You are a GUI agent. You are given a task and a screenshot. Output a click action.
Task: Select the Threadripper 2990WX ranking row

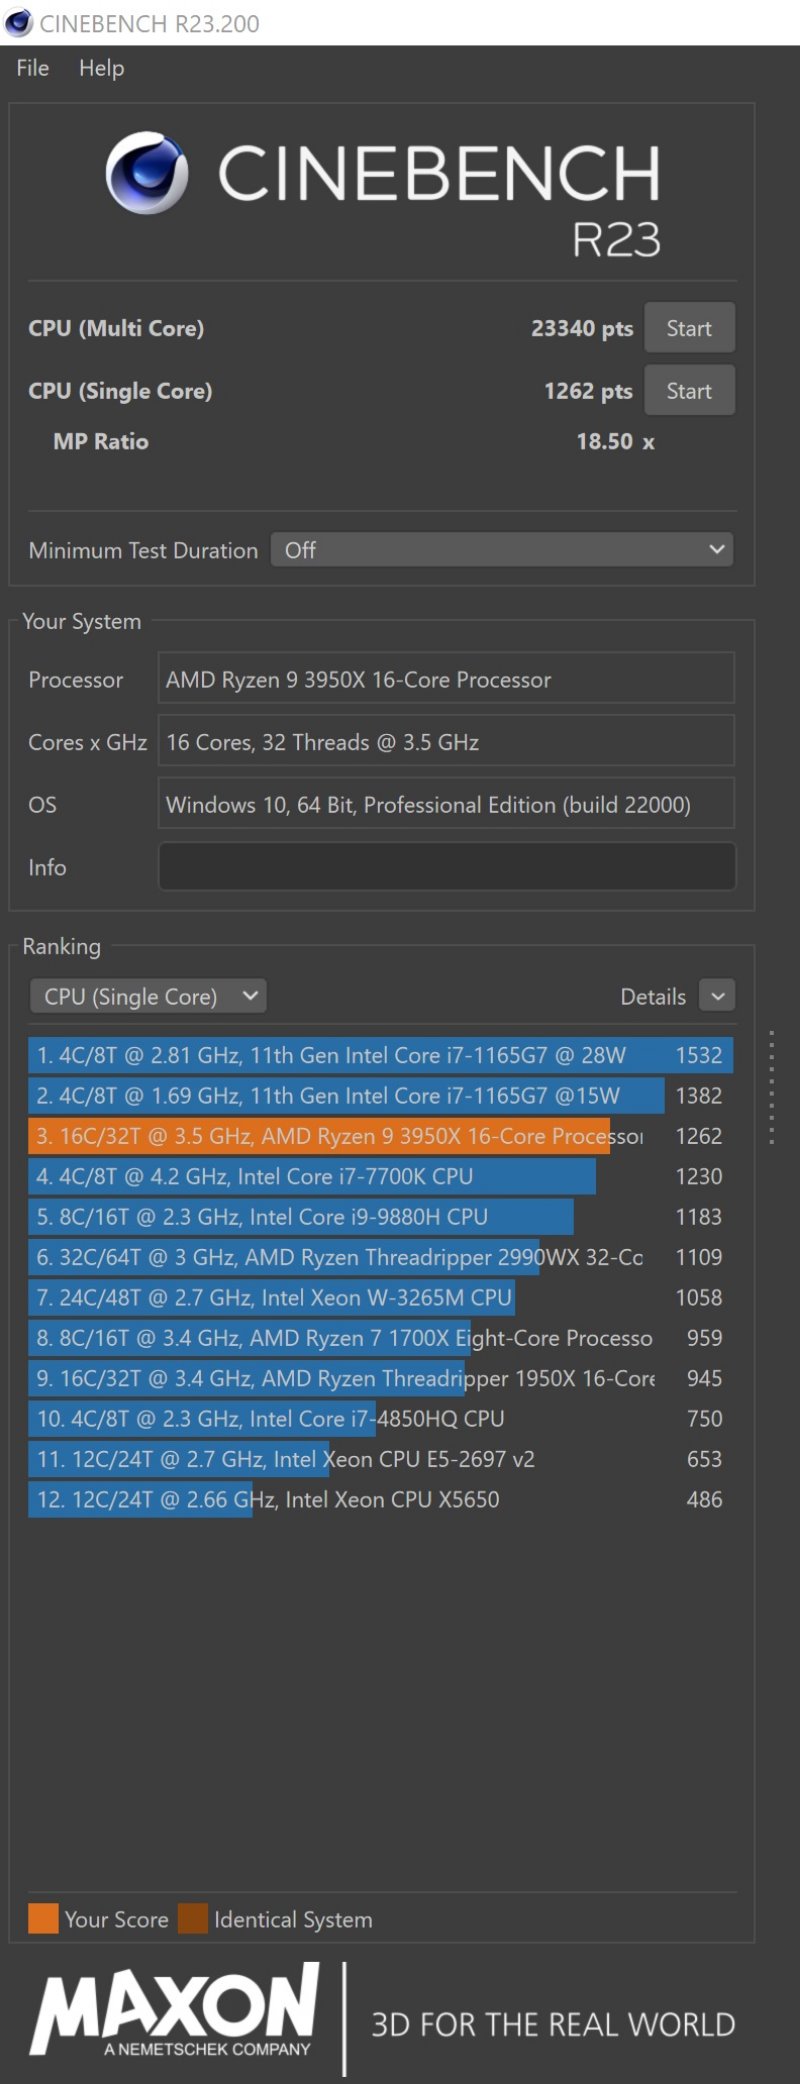(x=381, y=1257)
